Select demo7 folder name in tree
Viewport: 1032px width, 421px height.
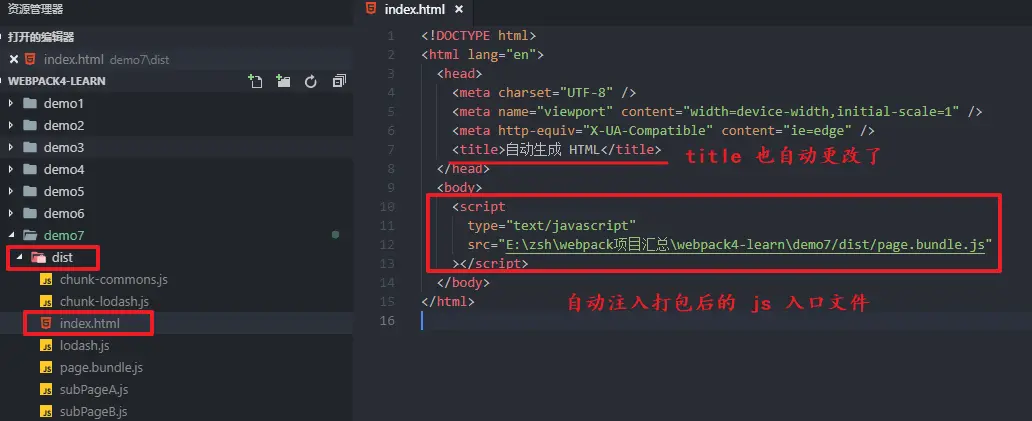click(64, 235)
